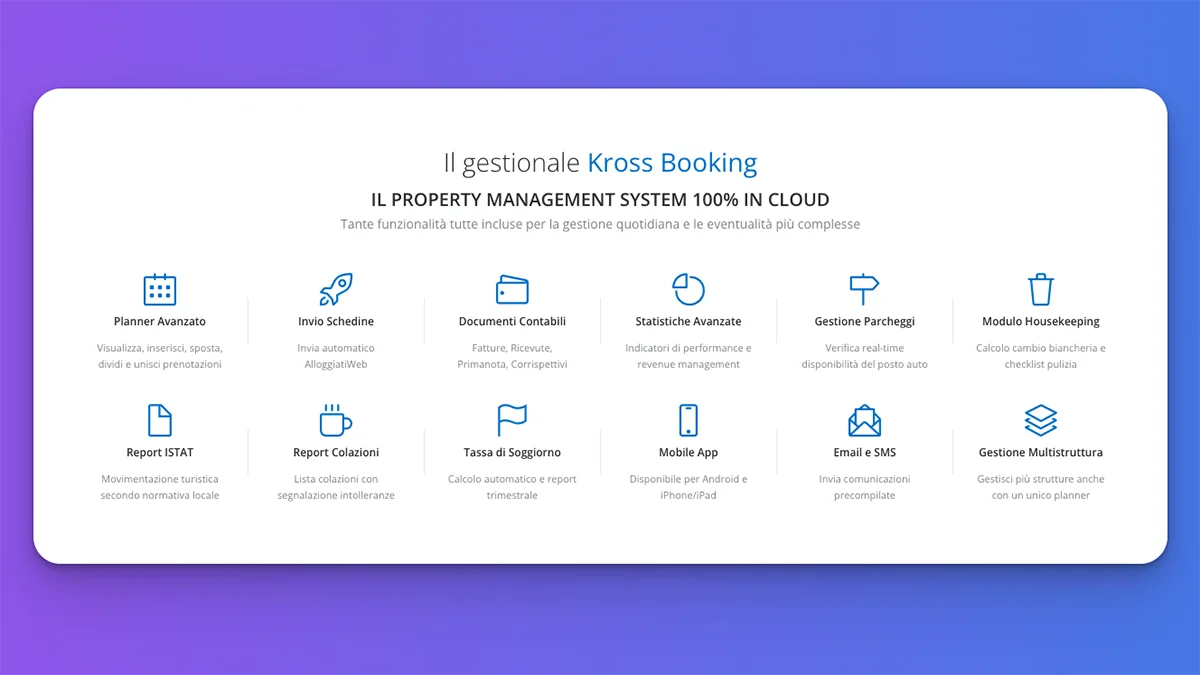The image size is (1200, 675).
Task: Click the Modulo Housekeeping trash bin icon
Action: click(x=1041, y=289)
